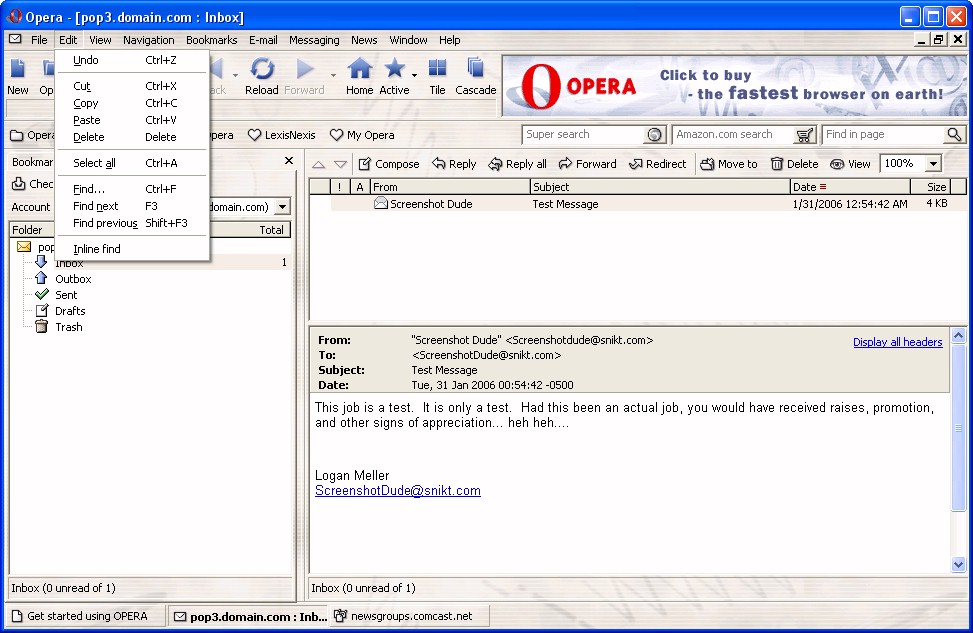The width and height of the screenshot is (973, 633).
Task: Sort messages by the Size column
Action: click(930, 187)
